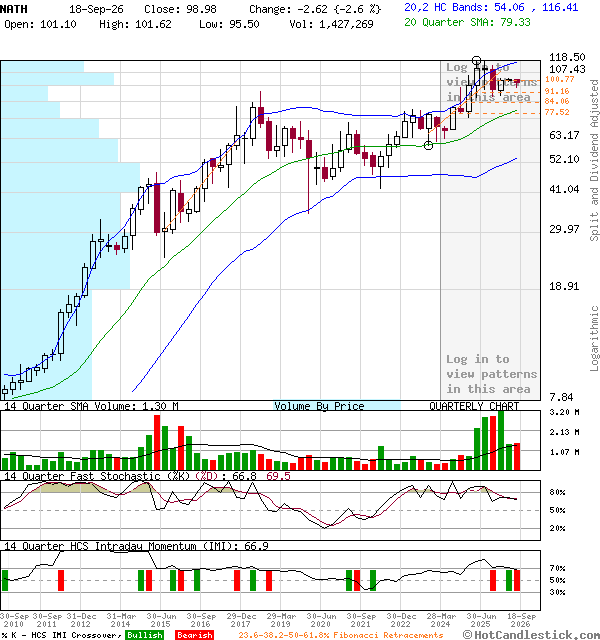Screen dimensions: 600x640
Task: Click the tallest red volume bar in 2015
Action: [157, 442]
